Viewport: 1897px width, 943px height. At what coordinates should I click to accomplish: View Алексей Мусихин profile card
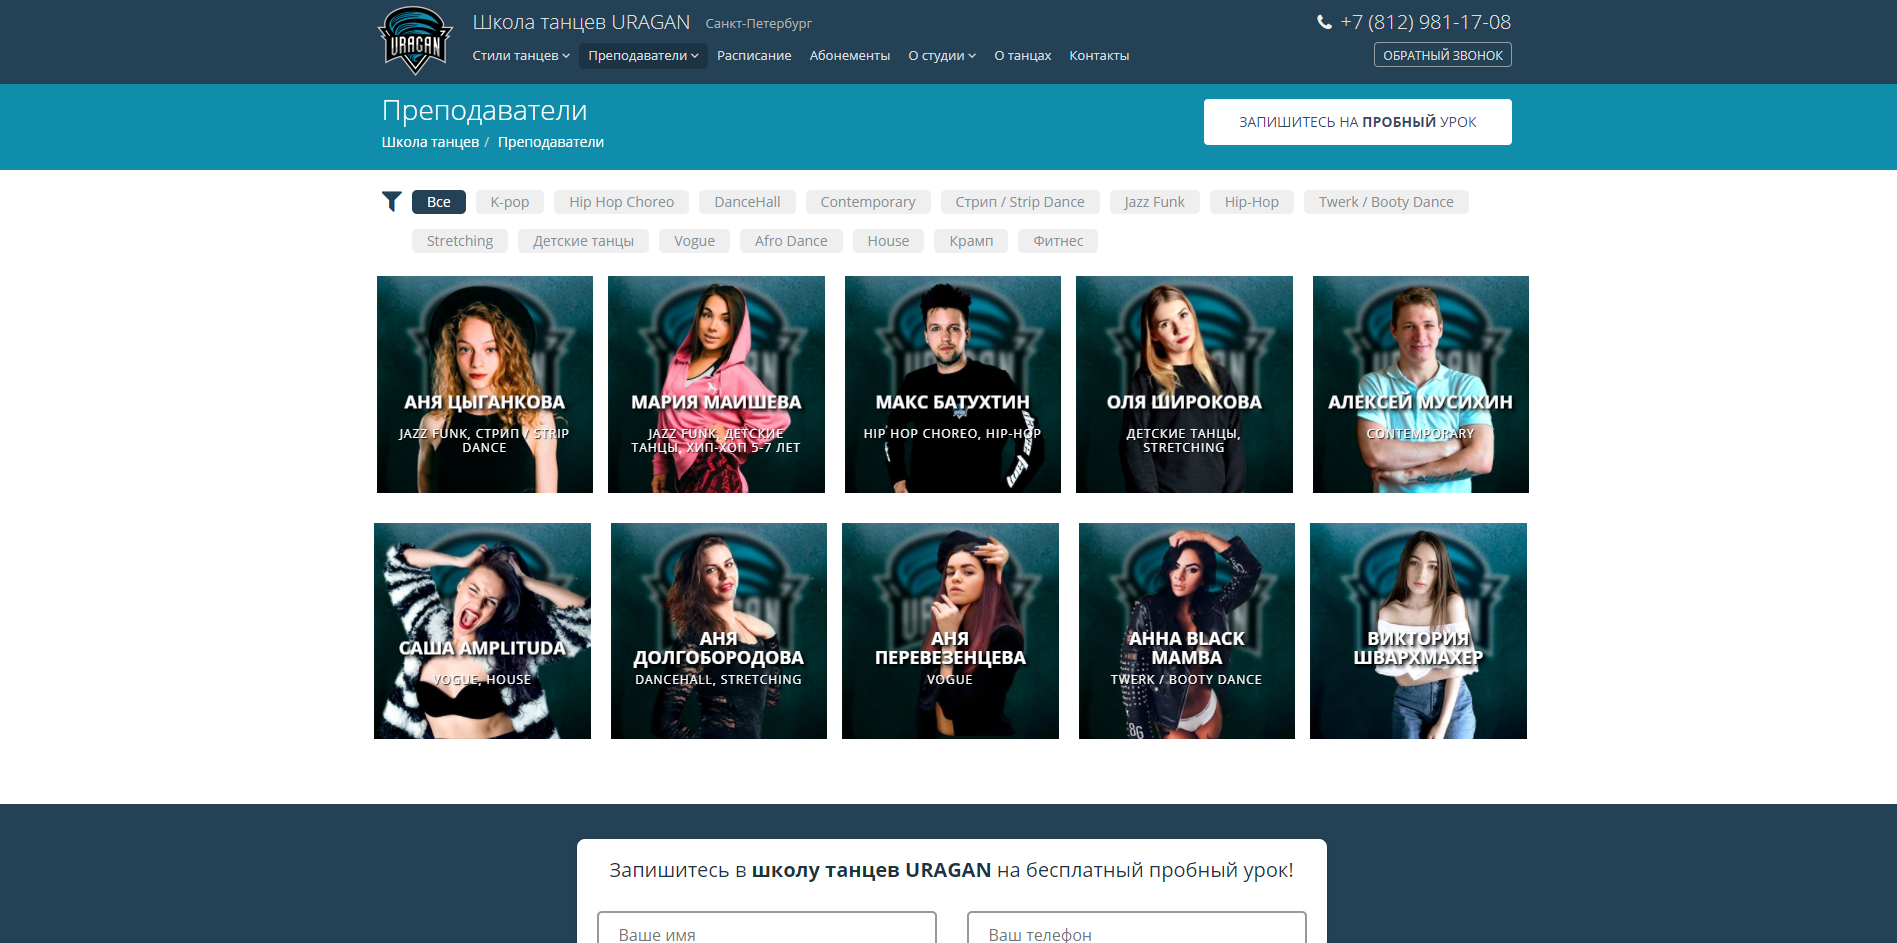1421,385
